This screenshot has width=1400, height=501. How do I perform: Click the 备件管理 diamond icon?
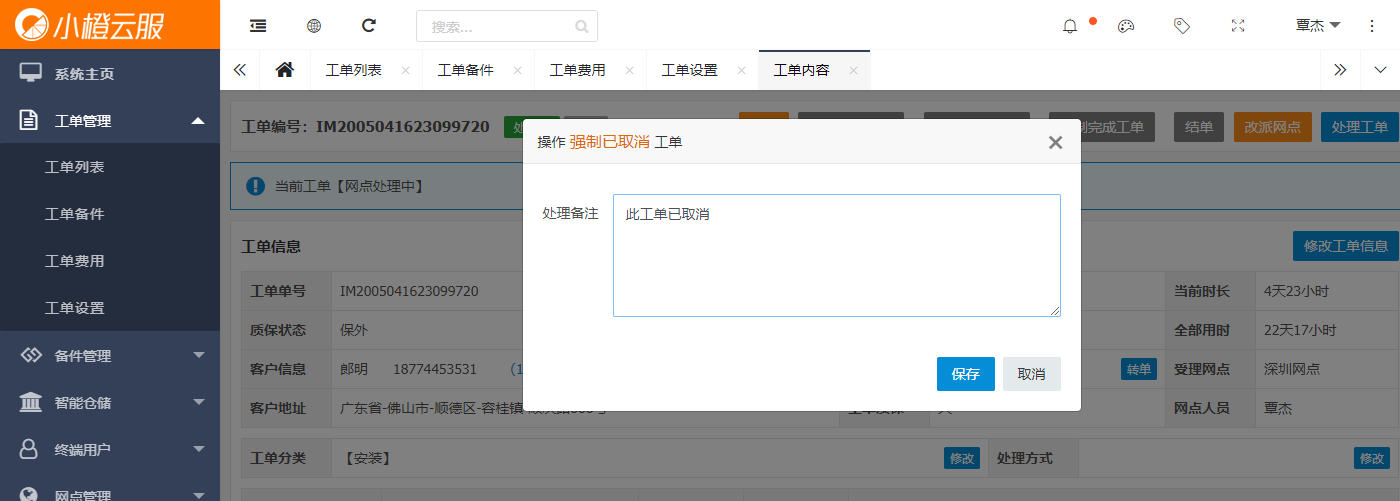pyautogui.click(x=31, y=355)
